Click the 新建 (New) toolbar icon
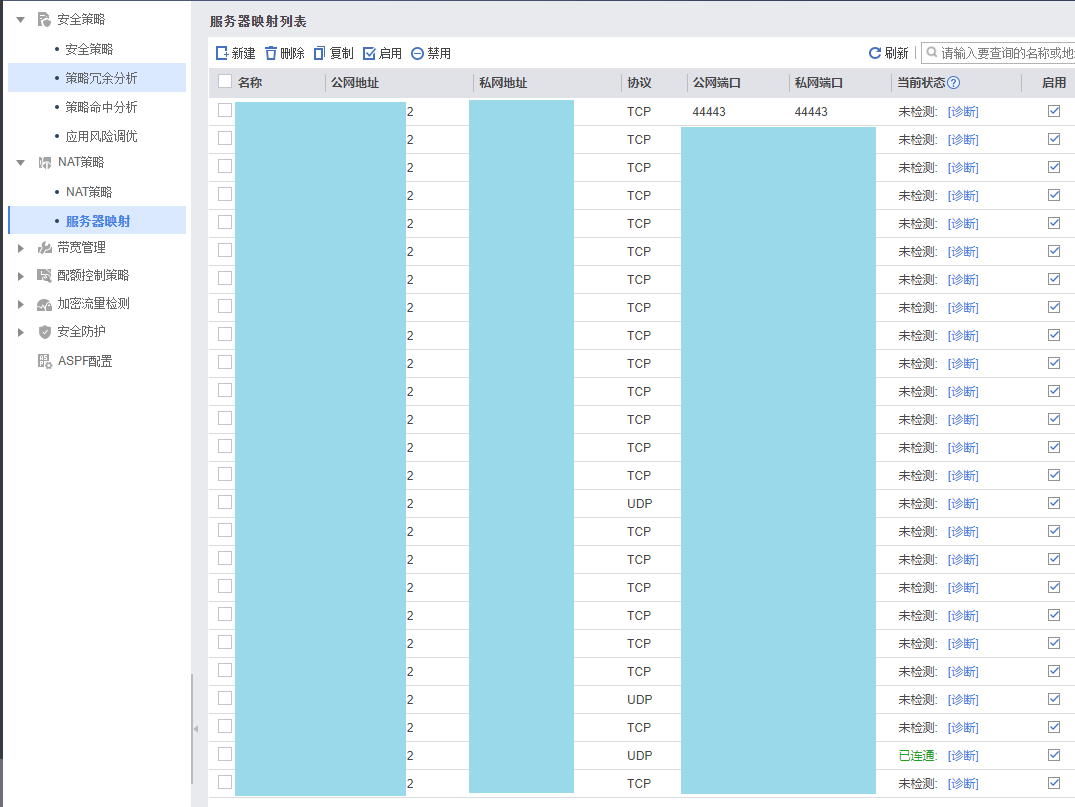 click(223, 53)
